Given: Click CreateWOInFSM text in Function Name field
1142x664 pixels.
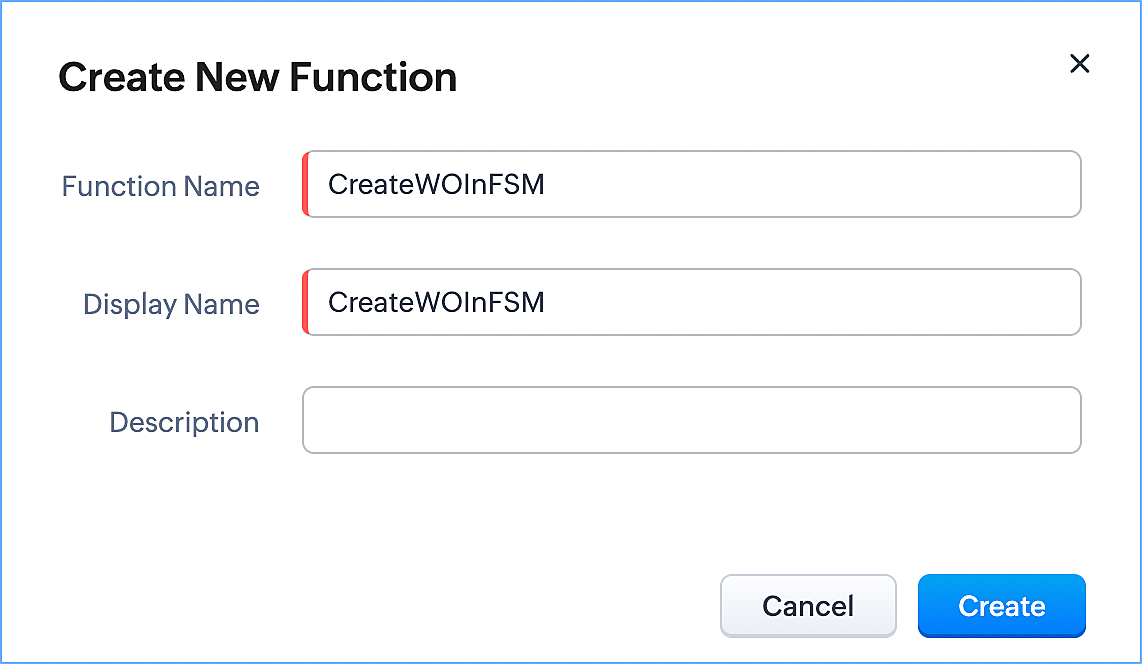Looking at the screenshot, I should click(x=436, y=185).
